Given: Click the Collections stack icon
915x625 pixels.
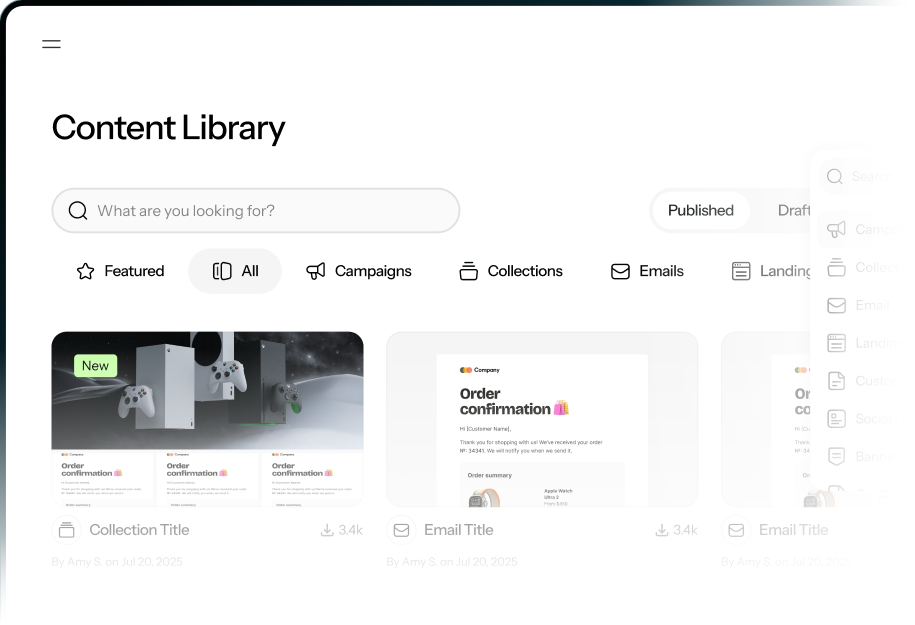Looking at the screenshot, I should pos(468,271).
